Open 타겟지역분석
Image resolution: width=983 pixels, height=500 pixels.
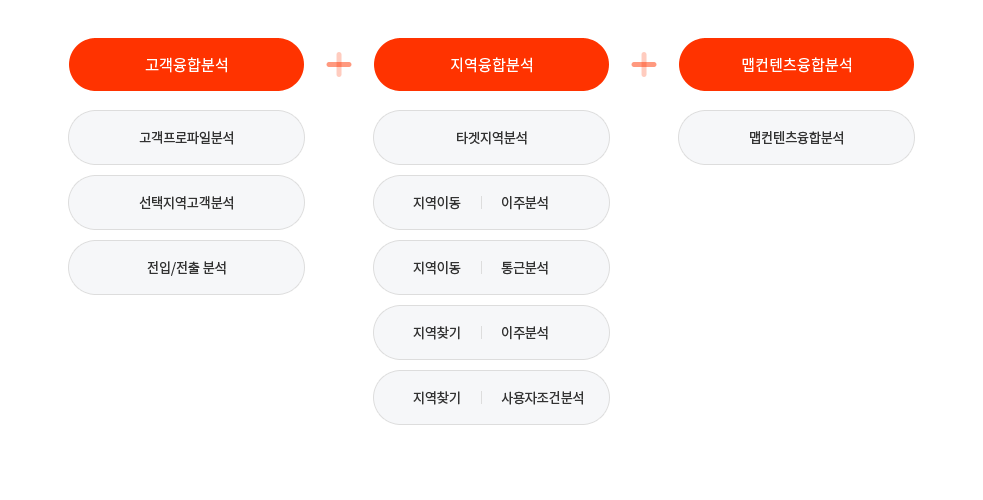492,138
